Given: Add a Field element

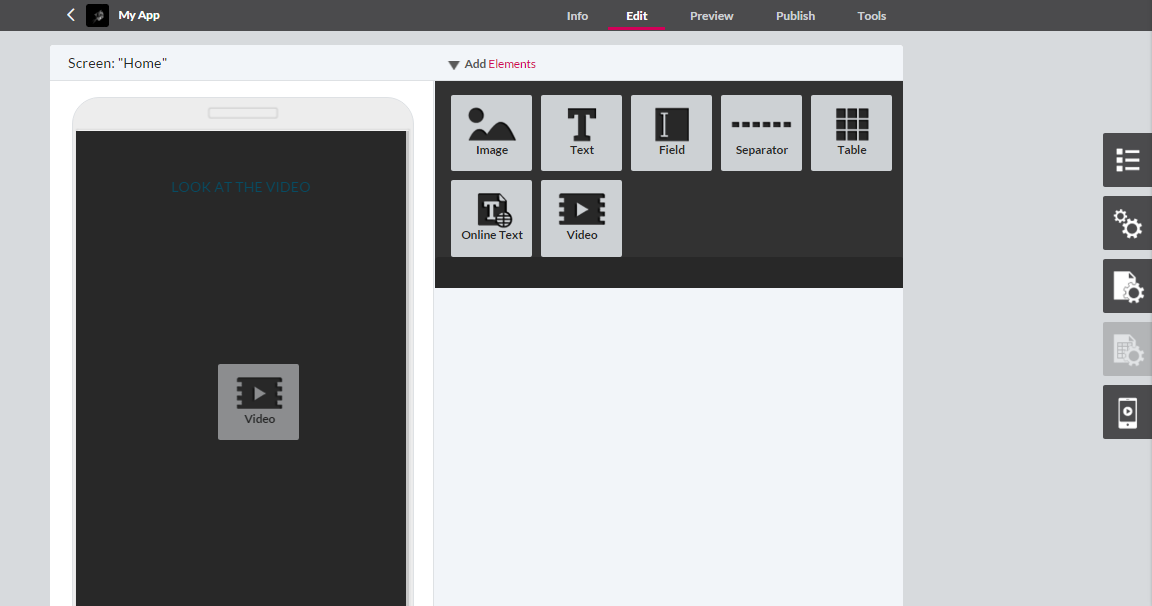Looking at the screenshot, I should (672, 133).
